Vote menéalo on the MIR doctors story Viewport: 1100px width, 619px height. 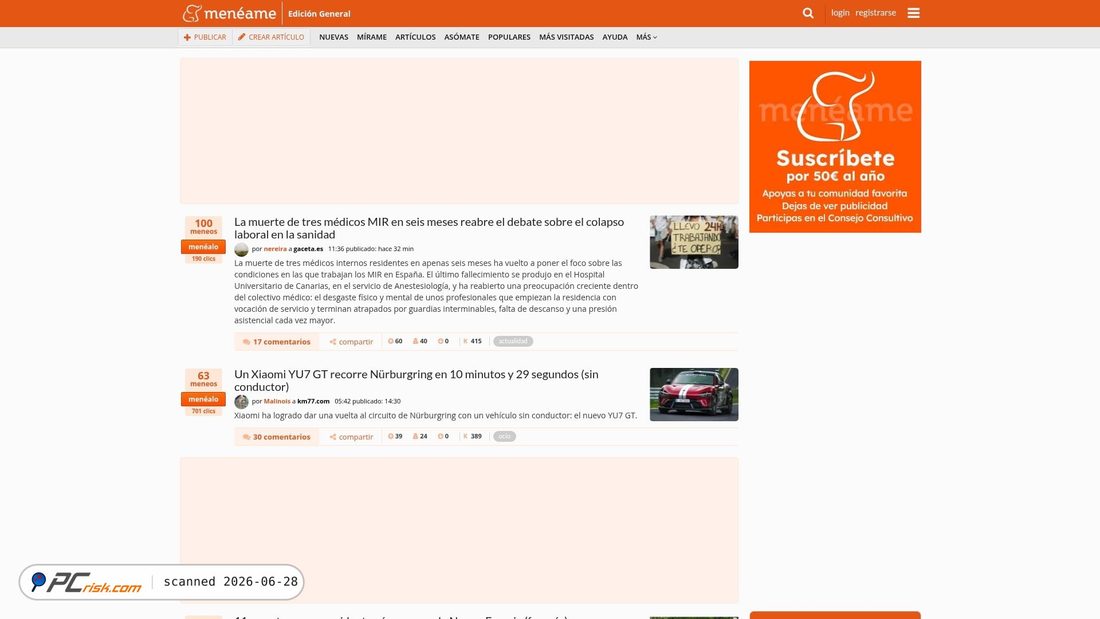tap(203, 247)
